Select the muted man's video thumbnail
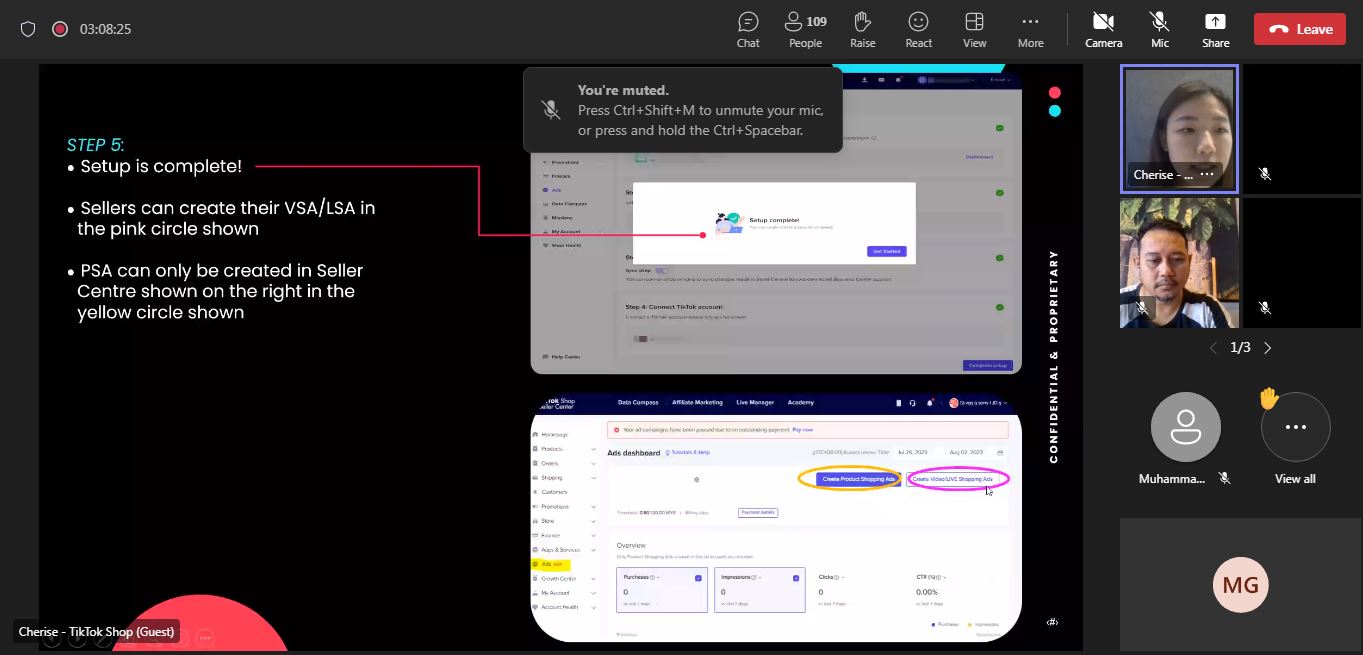This screenshot has width=1363, height=655. pyautogui.click(x=1179, y=263)
